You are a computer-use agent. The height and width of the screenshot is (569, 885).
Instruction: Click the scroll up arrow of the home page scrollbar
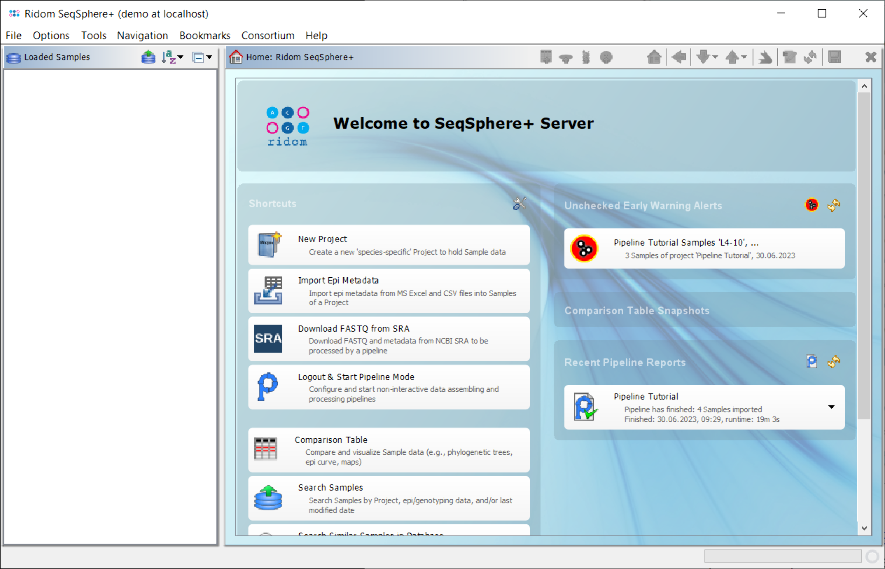coord(864,86)
